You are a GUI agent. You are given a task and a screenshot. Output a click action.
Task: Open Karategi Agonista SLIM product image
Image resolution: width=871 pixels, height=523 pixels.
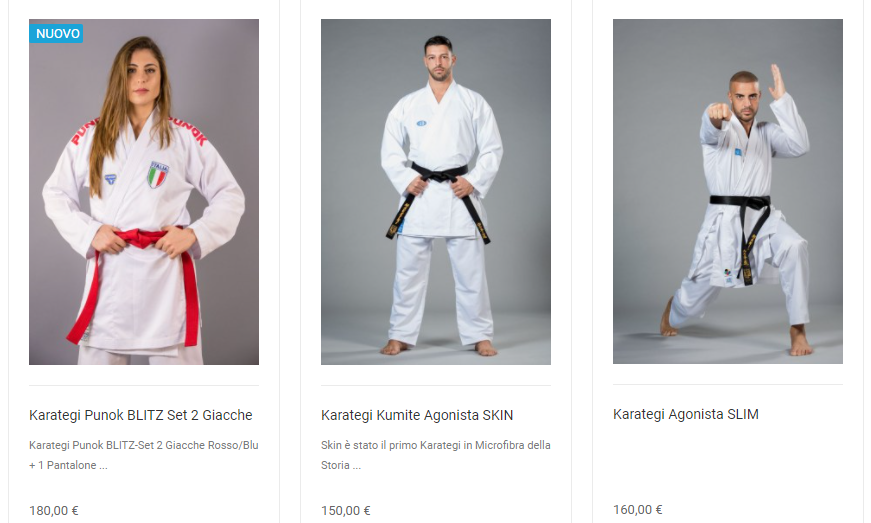[728, 192]
